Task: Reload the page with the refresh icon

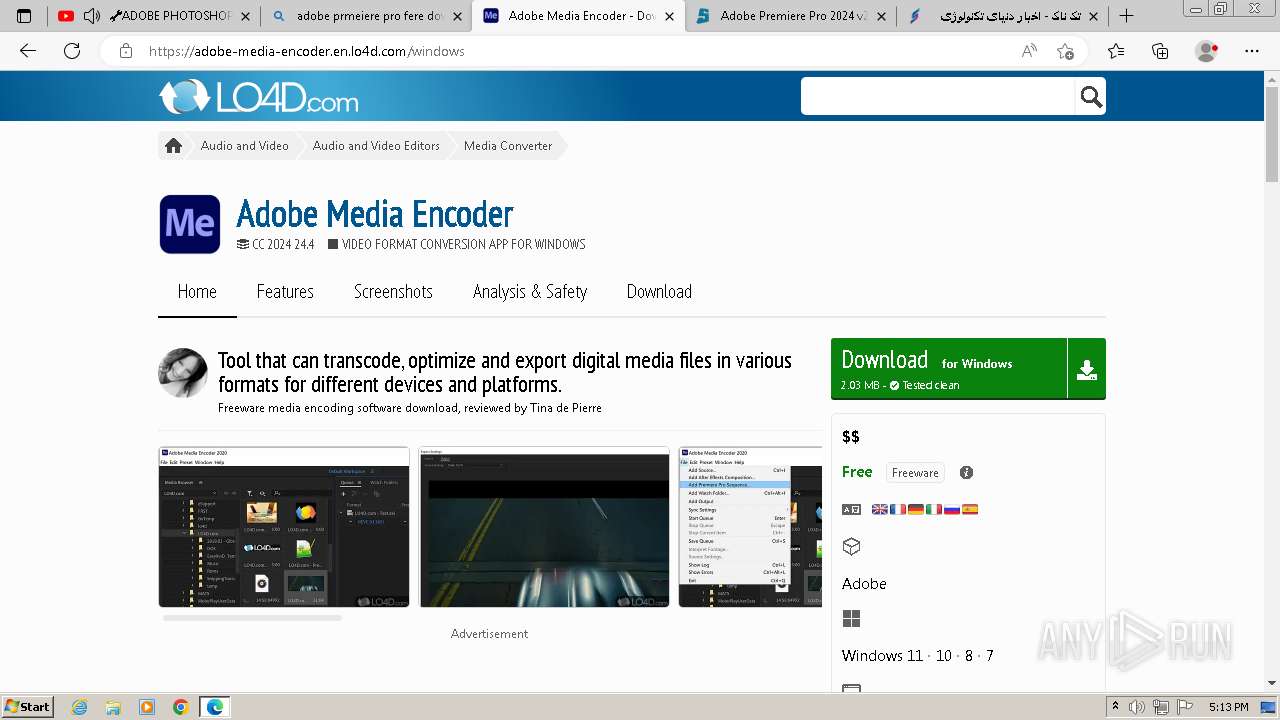Action: (x=72, y=51)
